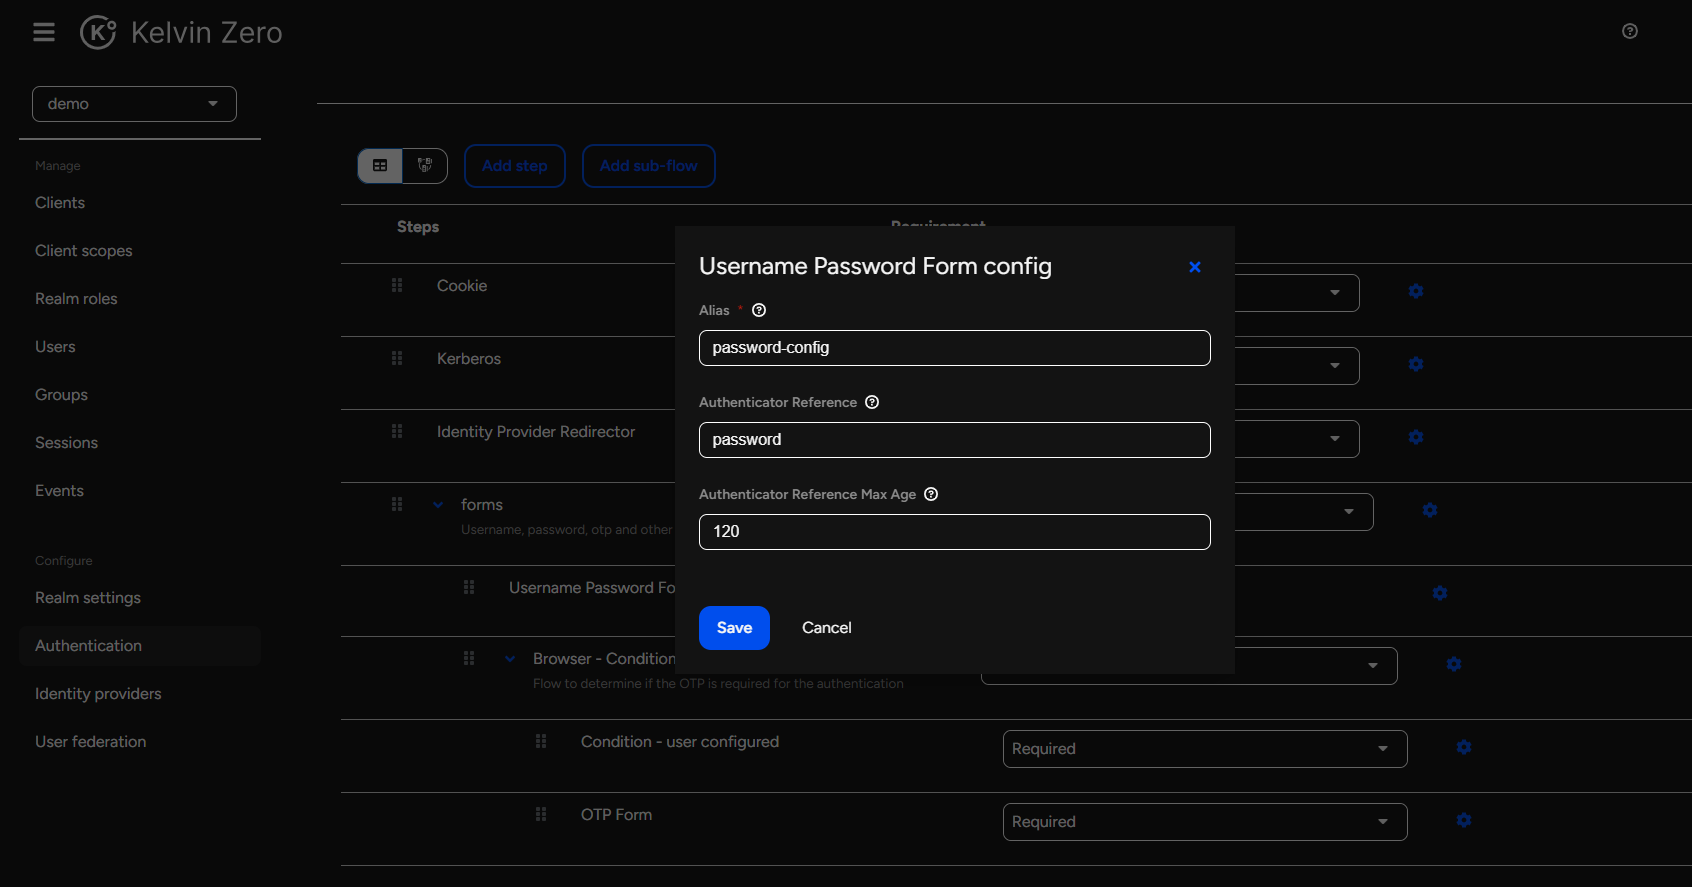Grab drag handle of Username Password Form row
The image size is (1692, 887).
pos(469,587)
